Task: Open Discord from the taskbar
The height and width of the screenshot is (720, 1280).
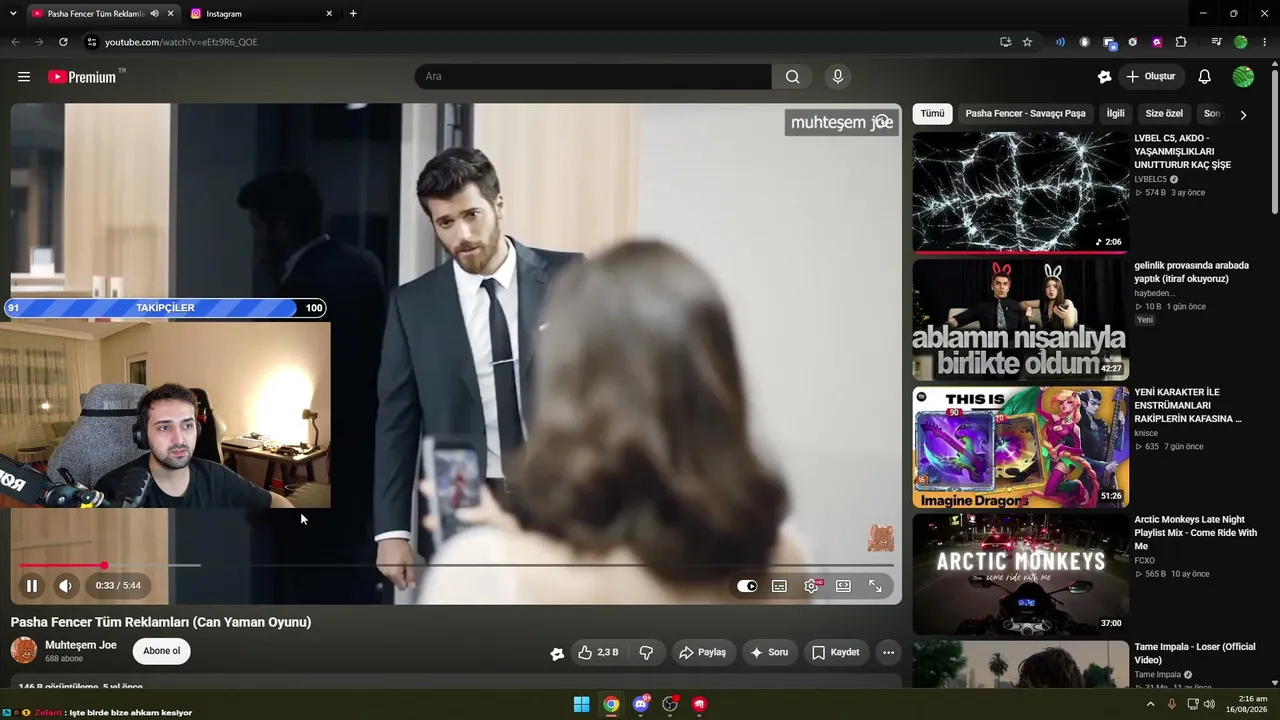Action: click(641, 704)
